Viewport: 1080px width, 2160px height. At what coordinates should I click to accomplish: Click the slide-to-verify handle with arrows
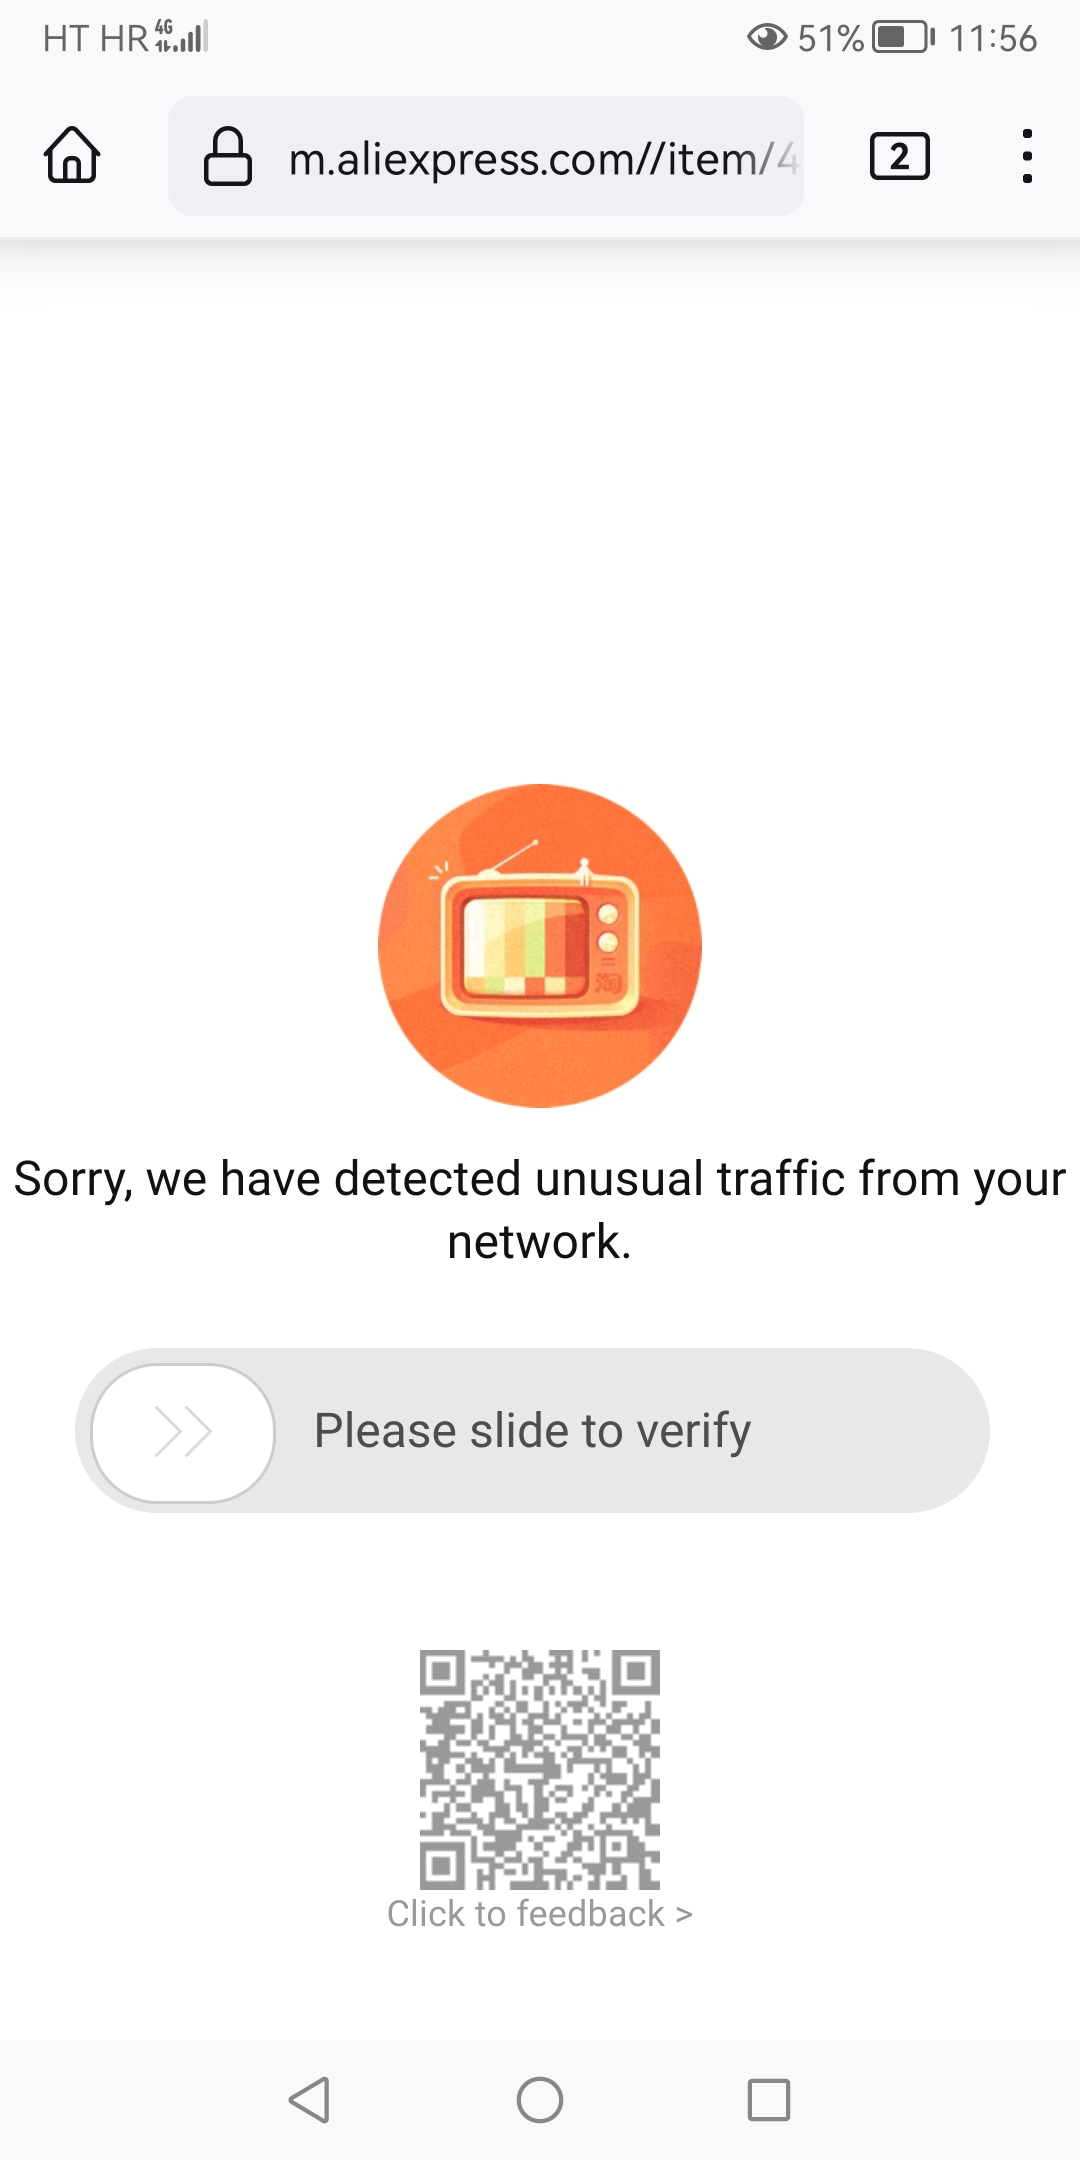[183, 1432]
